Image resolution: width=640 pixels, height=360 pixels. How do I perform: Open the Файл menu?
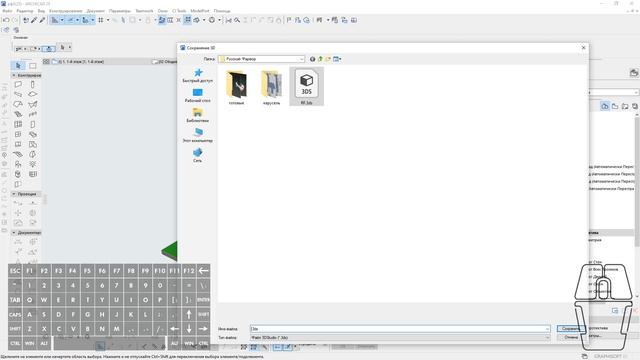(7, 11)
